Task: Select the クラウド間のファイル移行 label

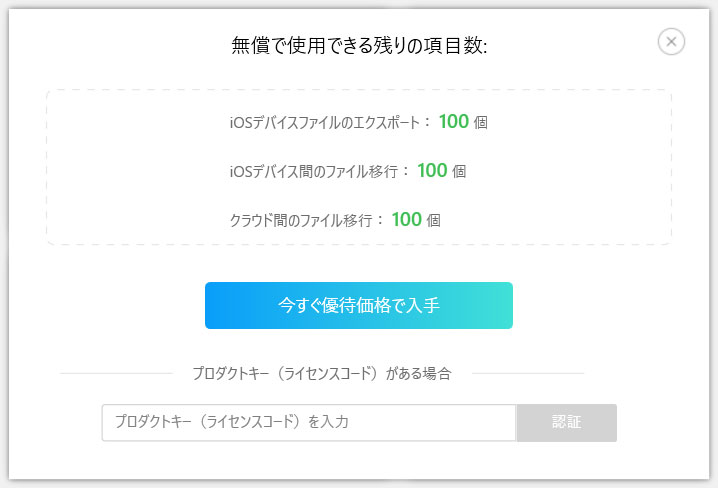Action: (306, 220)
